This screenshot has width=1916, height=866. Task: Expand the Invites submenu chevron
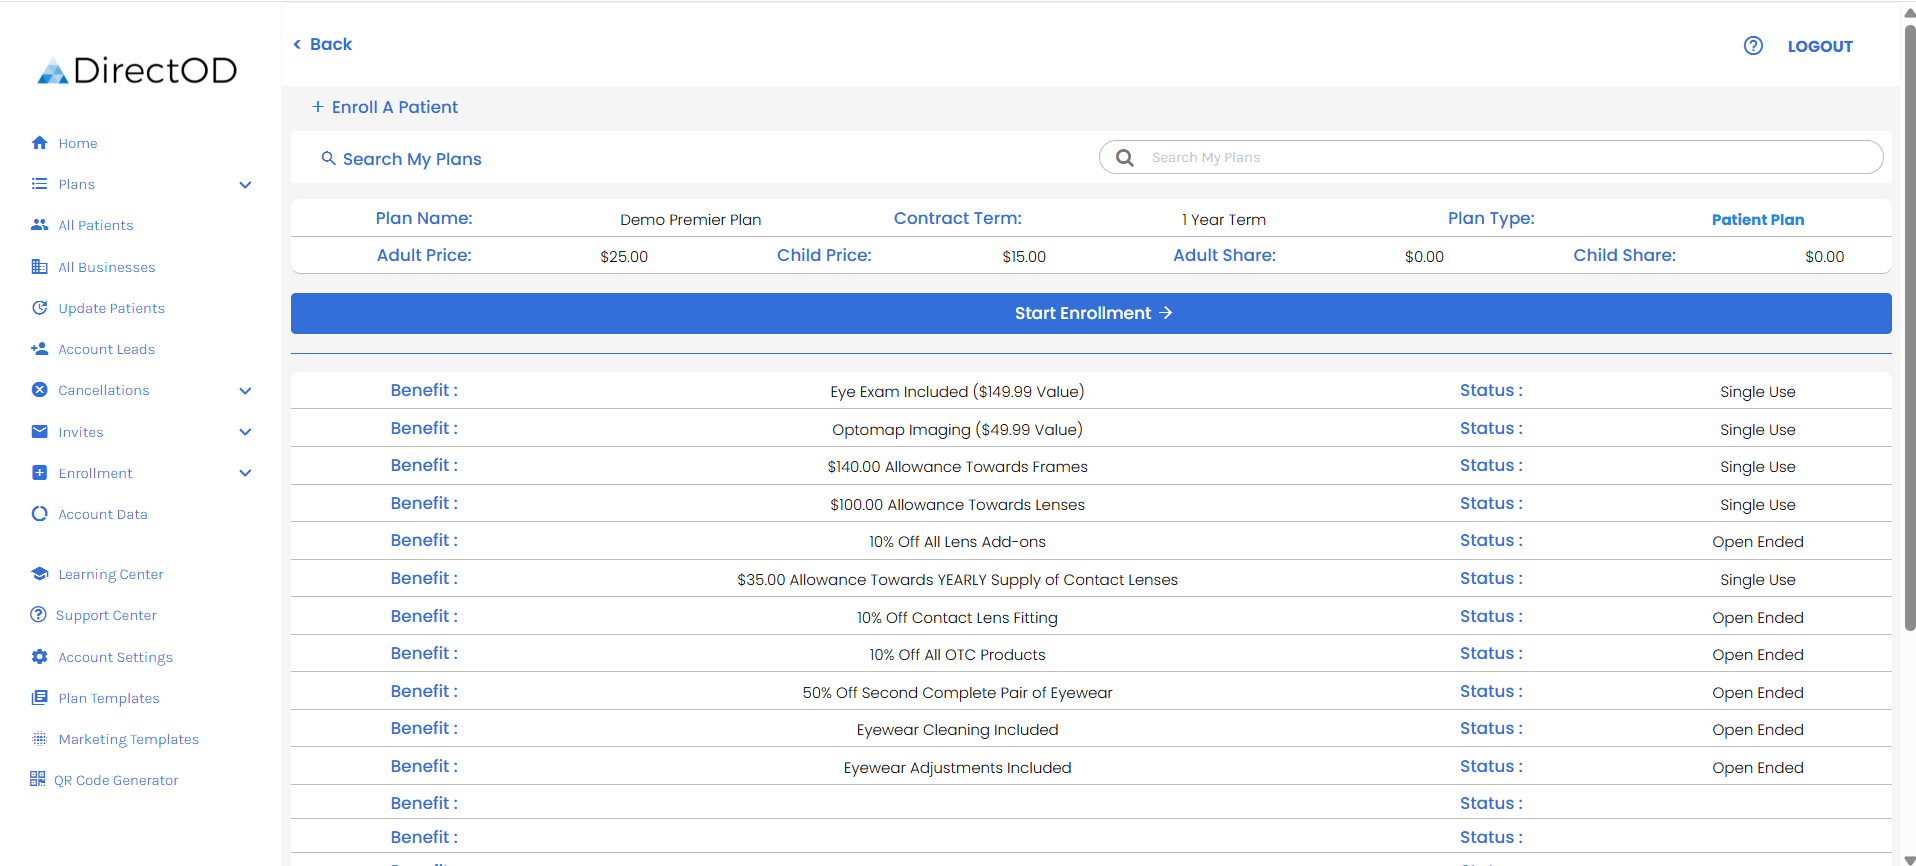(245, 432)
